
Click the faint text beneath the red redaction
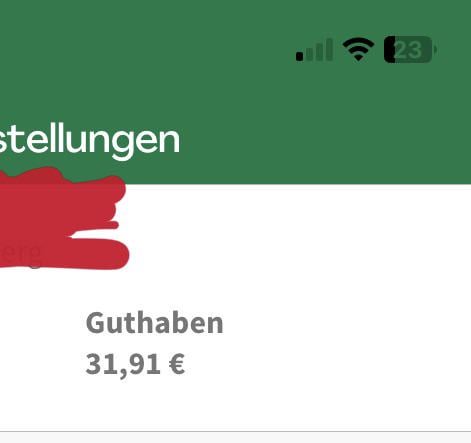[x=21, y=252]
